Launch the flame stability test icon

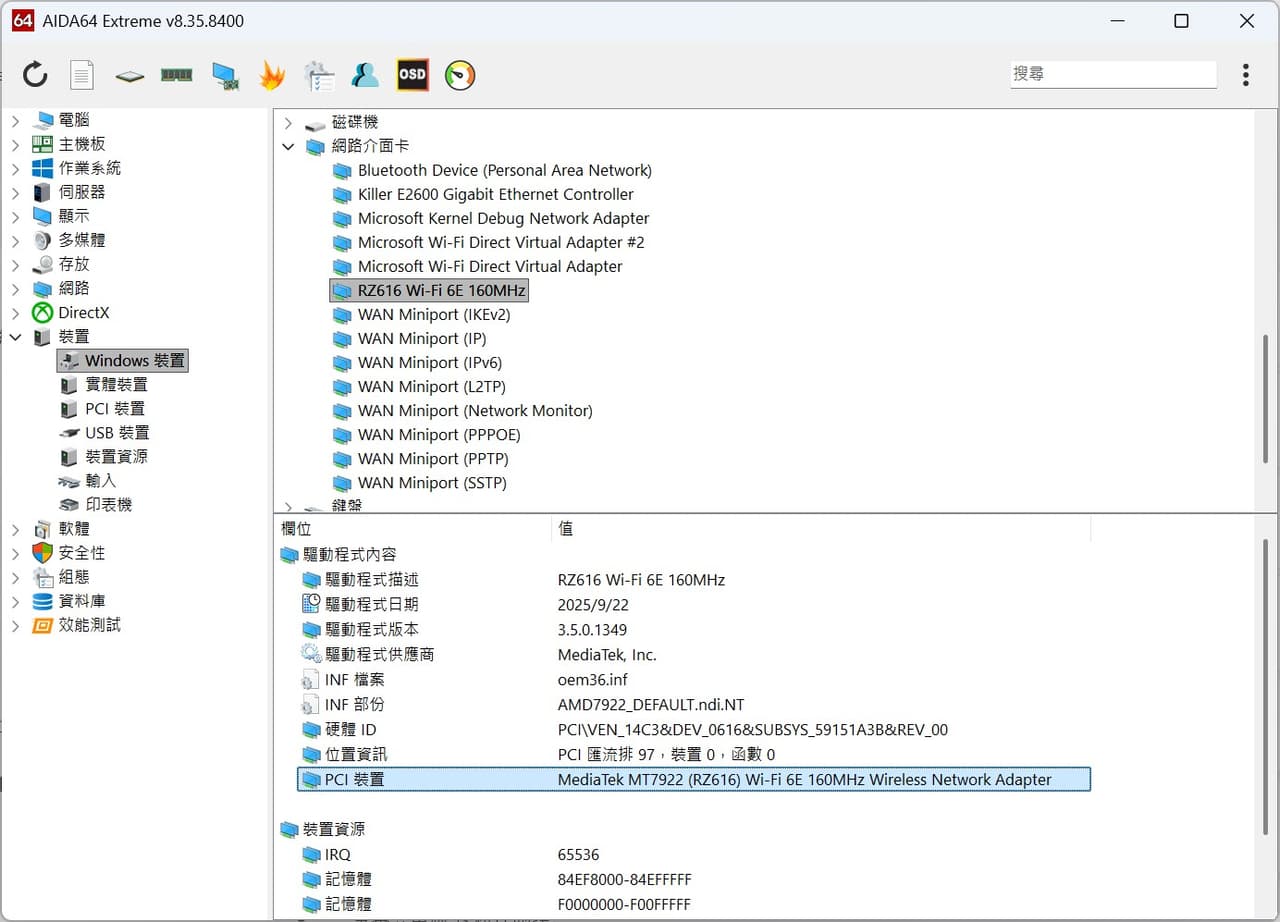pos(272,75)
